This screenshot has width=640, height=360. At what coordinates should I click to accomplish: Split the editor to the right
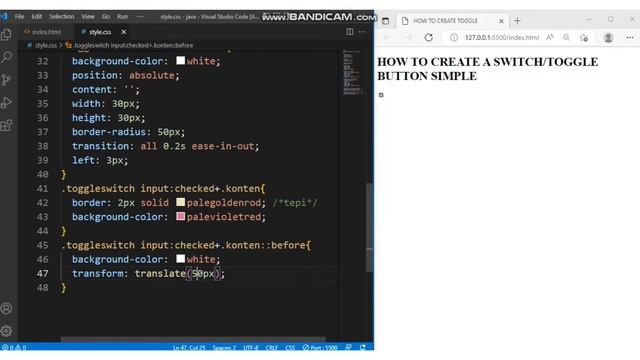tap(350, 31)
